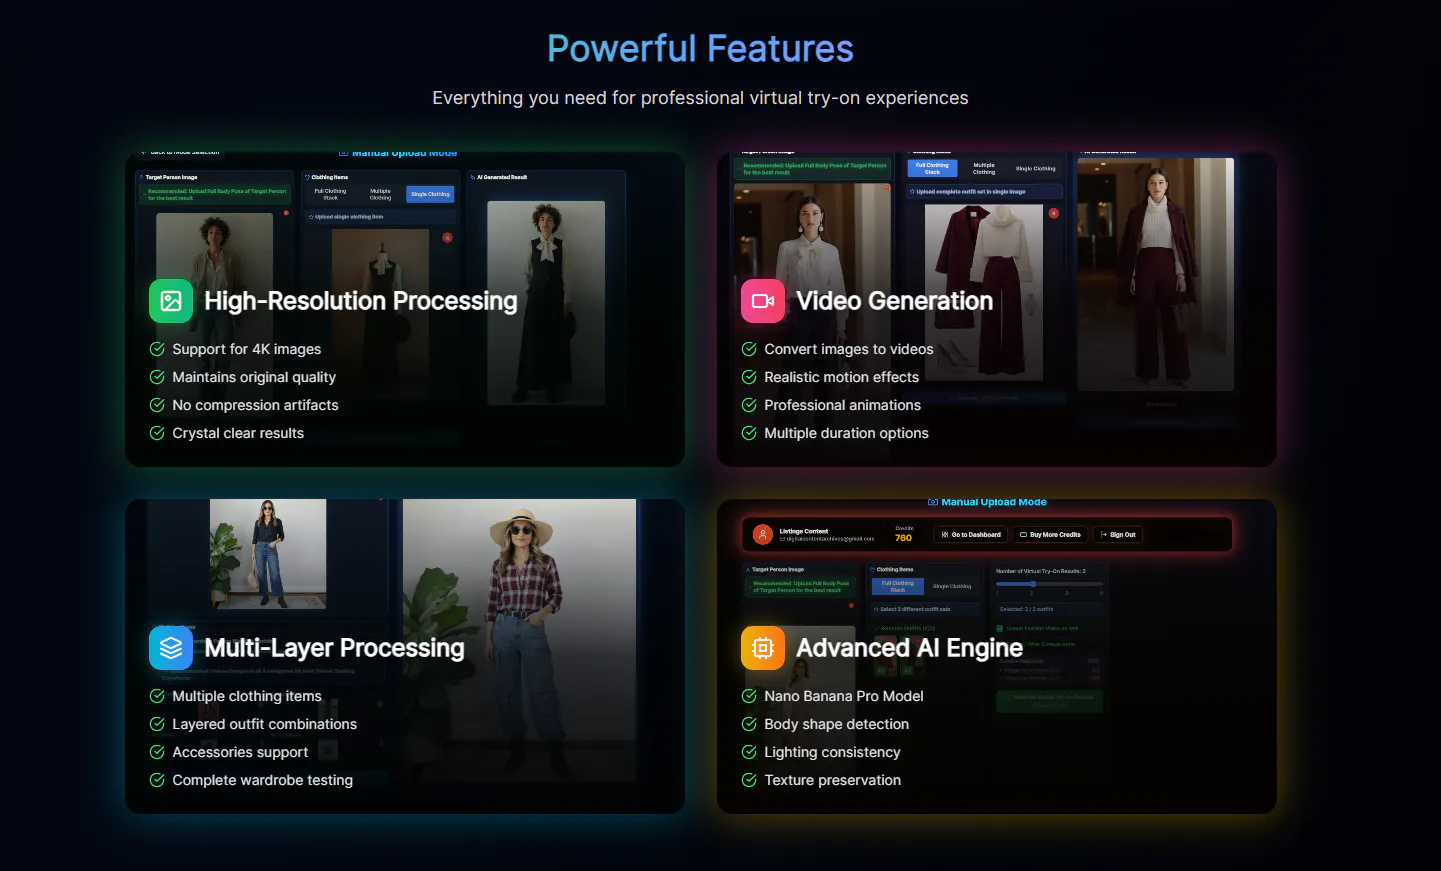The height and width of the screenshot is (871, 1441).
Task: Click the text Multiple clothing items
Action: coord(247,696)
